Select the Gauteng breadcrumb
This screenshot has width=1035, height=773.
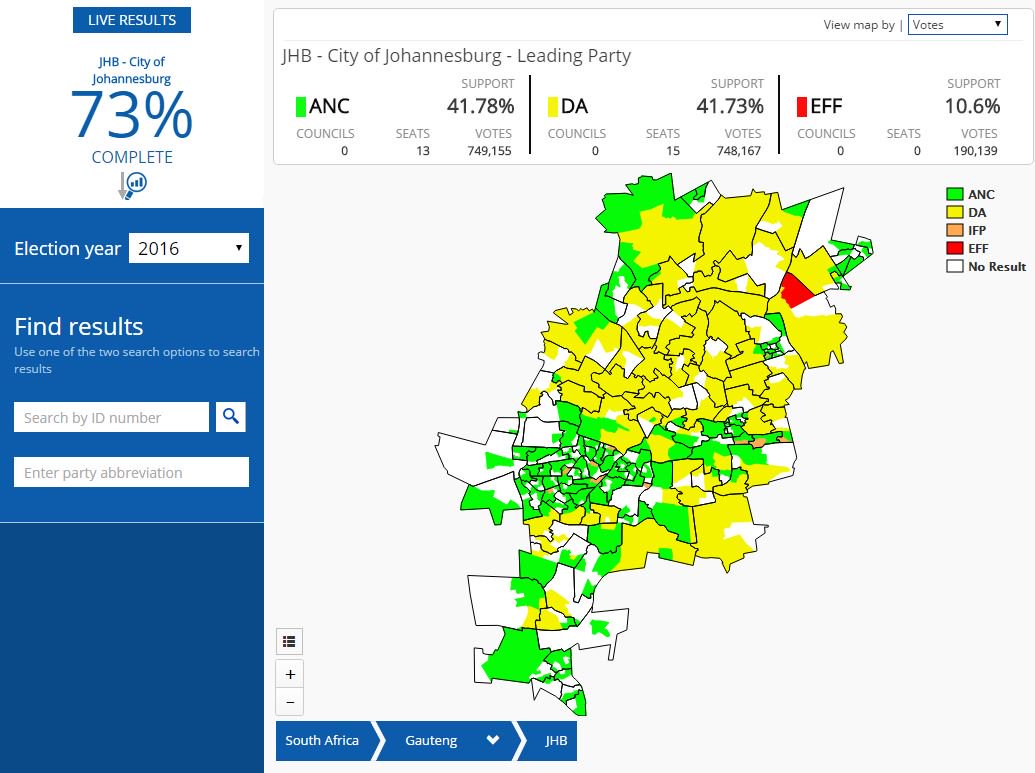click(x=431, y=741)
